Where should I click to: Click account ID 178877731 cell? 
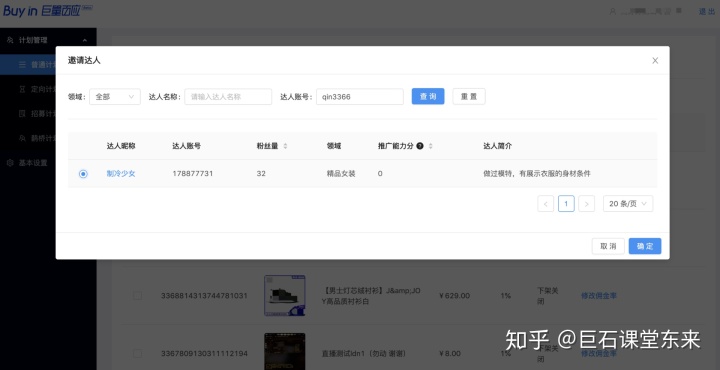[193, 174]
